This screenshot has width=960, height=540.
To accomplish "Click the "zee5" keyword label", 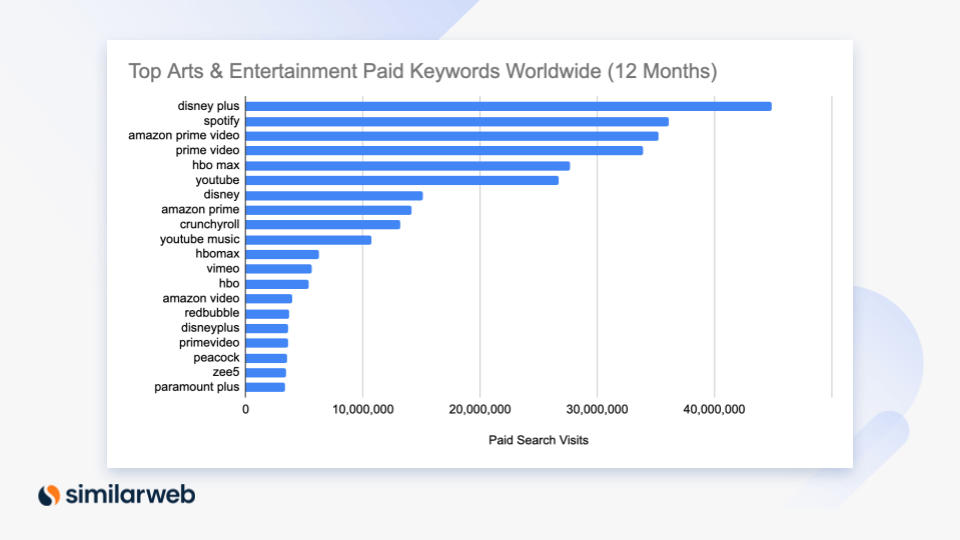I will (x=226, y=372).
